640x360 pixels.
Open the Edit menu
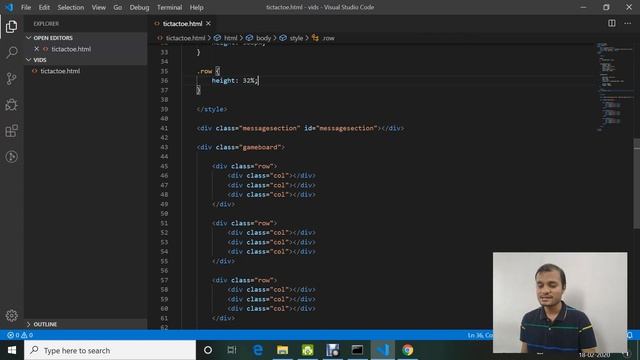44,7
